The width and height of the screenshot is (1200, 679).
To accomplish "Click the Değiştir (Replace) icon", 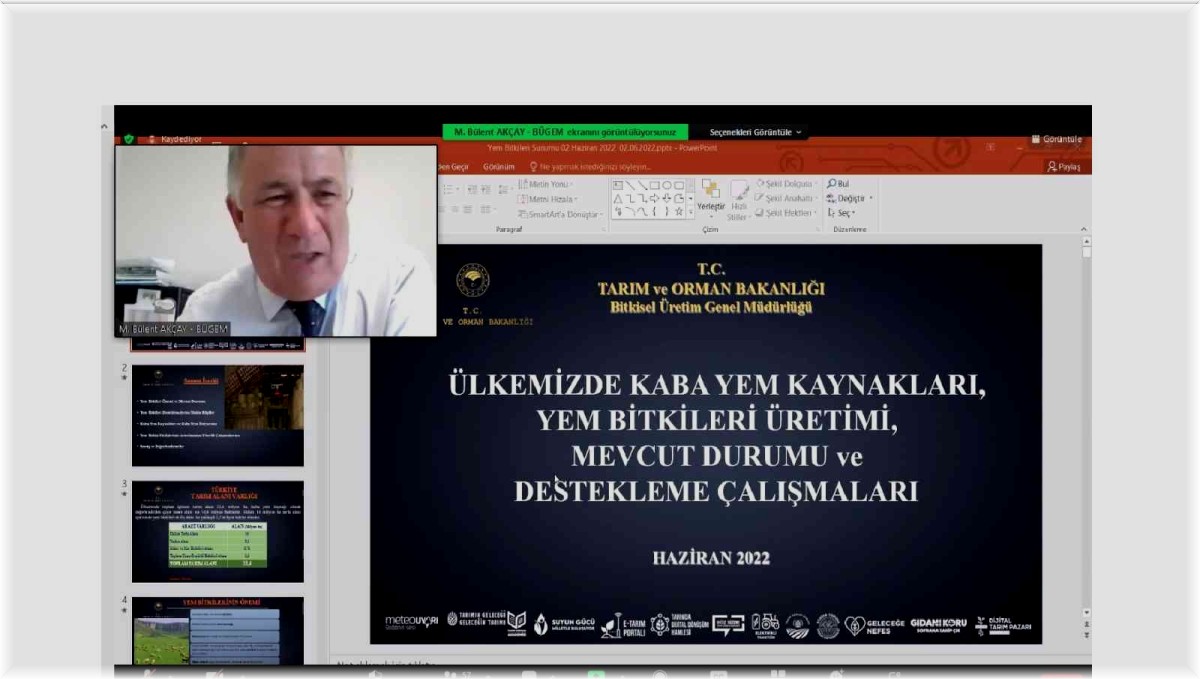I will pos(849,199).
